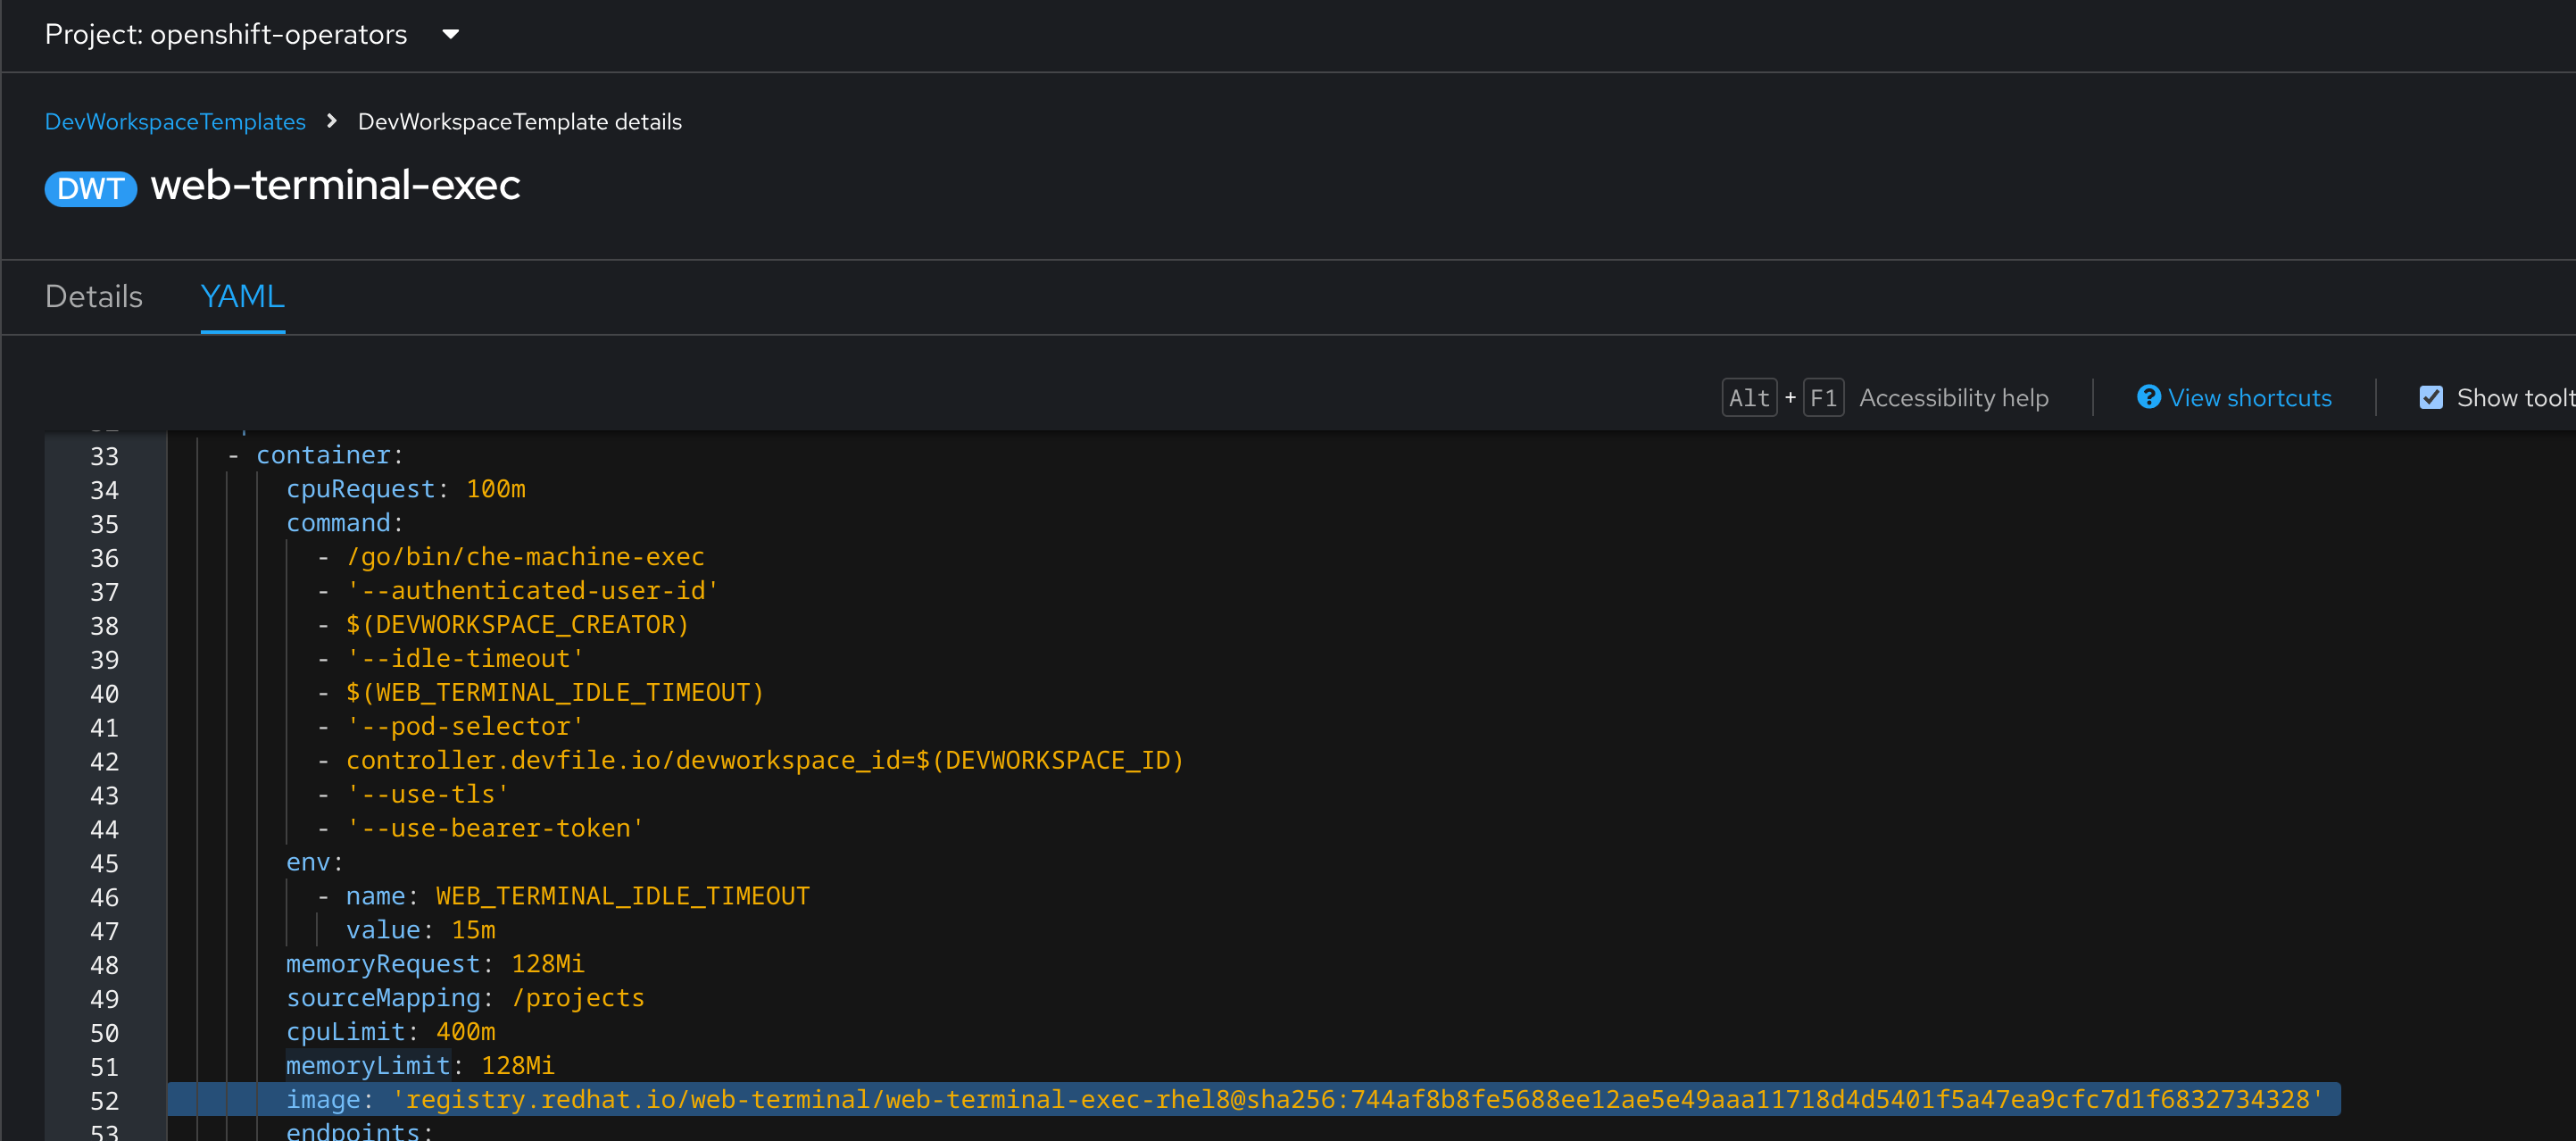
Task: Click line number 52 in gutter
Action: click(104, 1100)
